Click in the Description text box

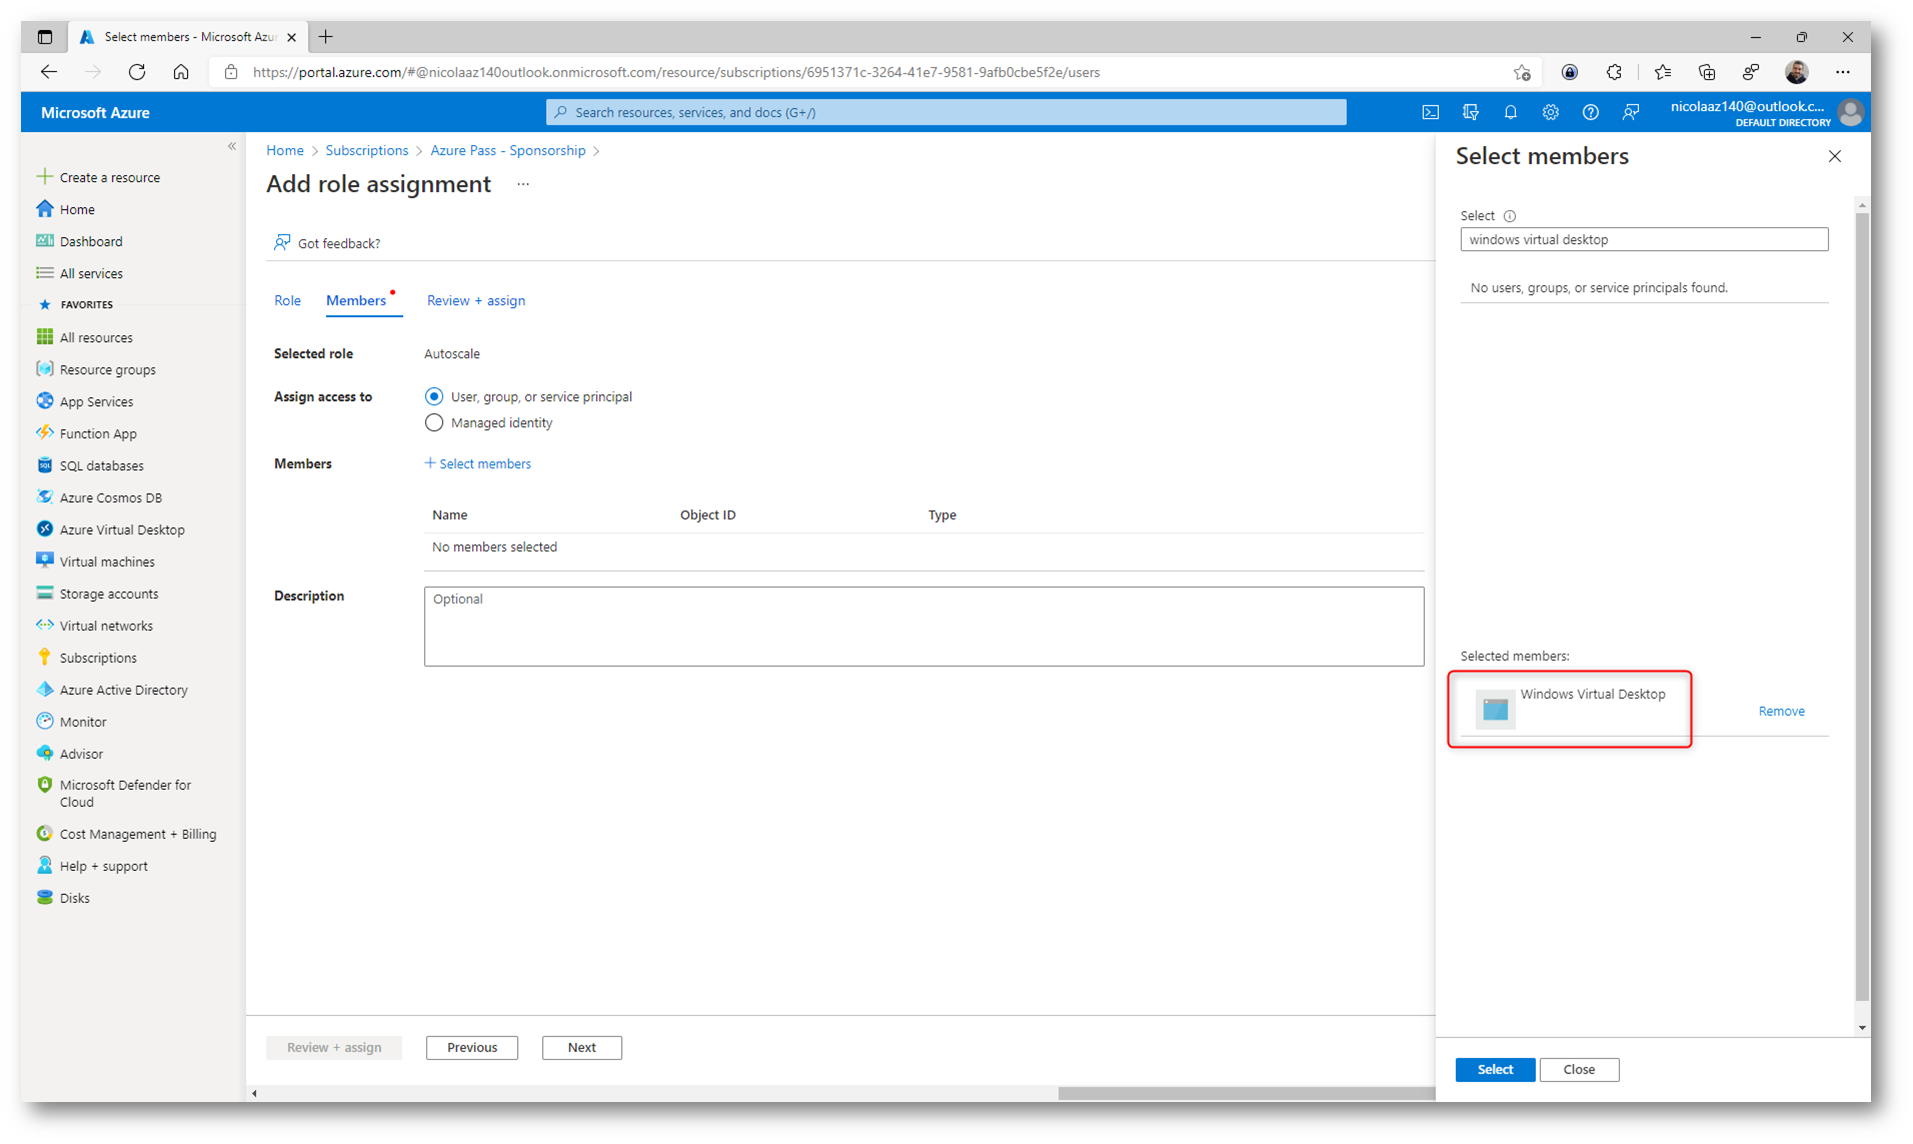click(x=924, y=626)
